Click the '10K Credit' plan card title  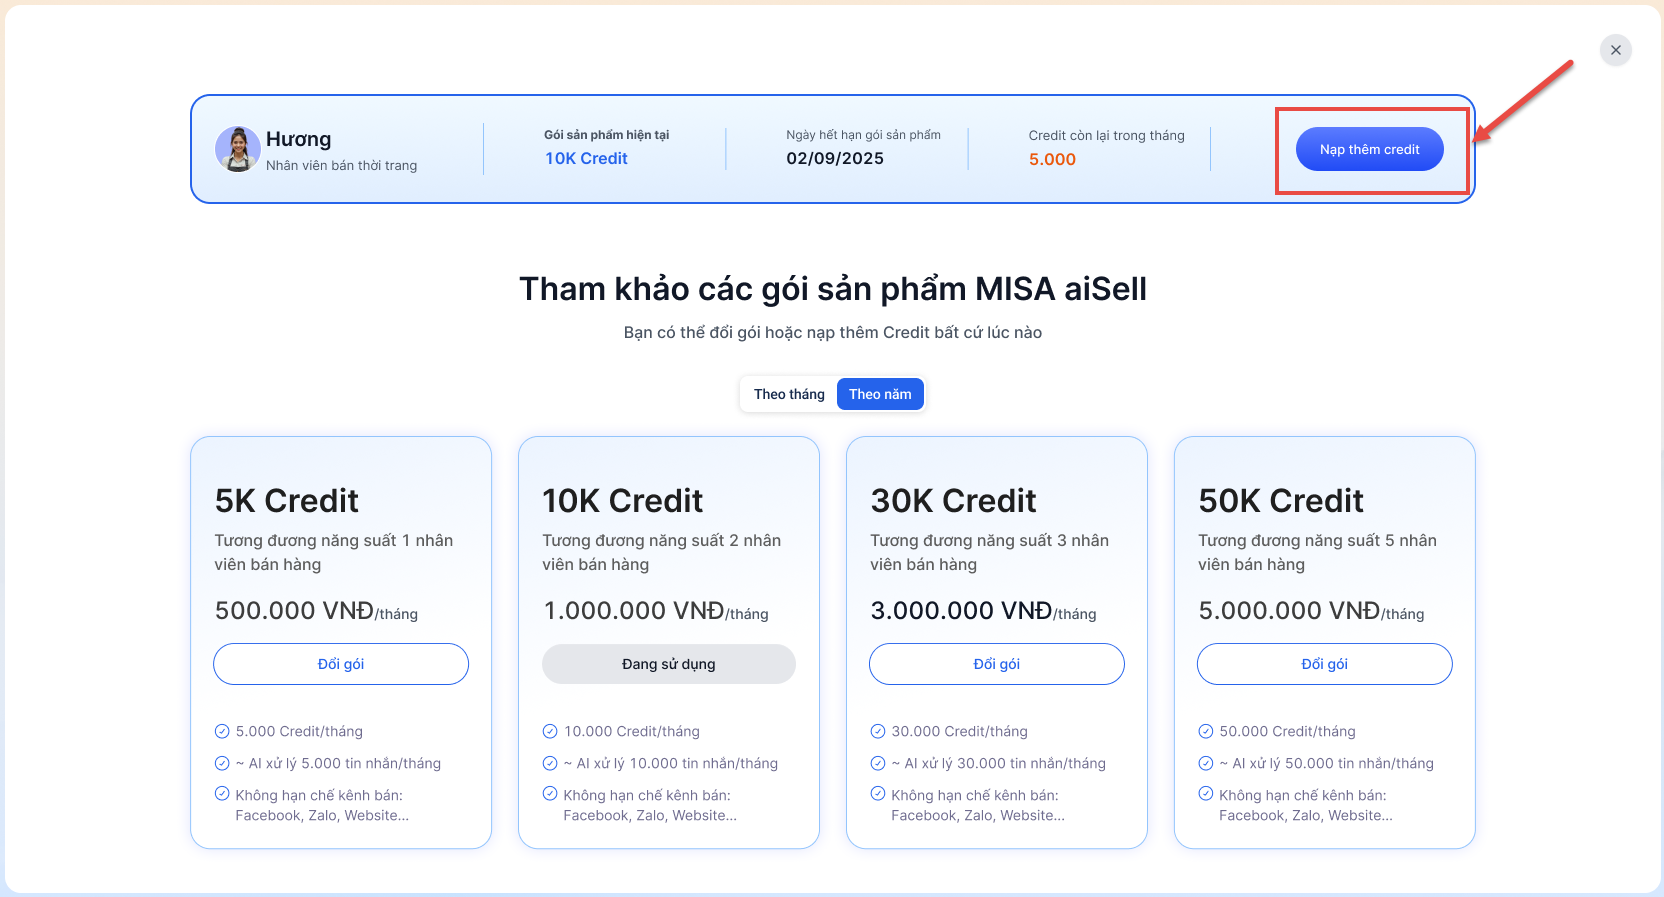coord(623,500)
